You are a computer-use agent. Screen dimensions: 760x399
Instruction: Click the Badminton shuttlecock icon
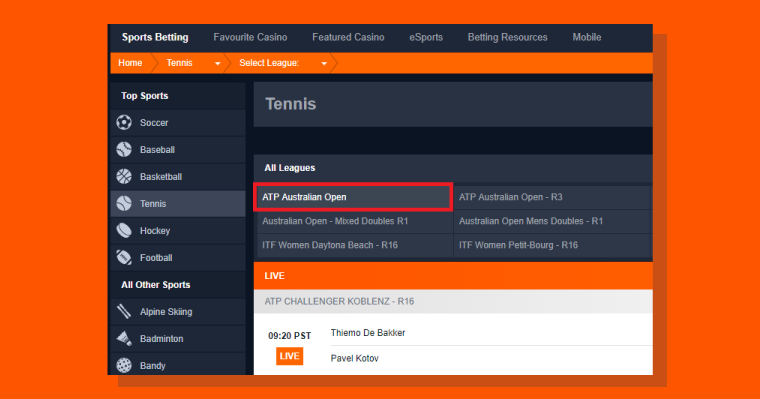point(124,338)
